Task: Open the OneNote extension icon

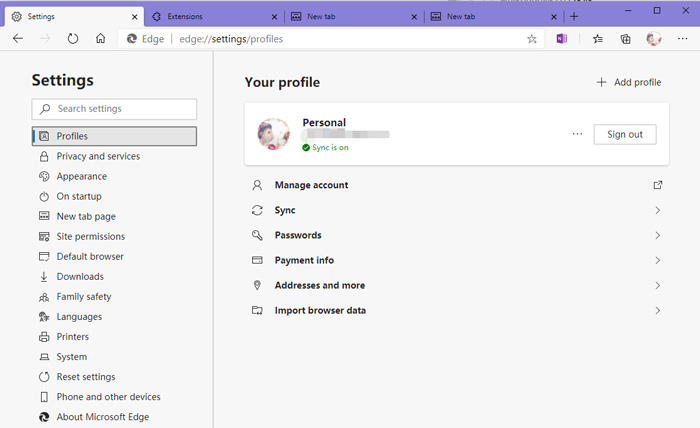Action: 562,39
